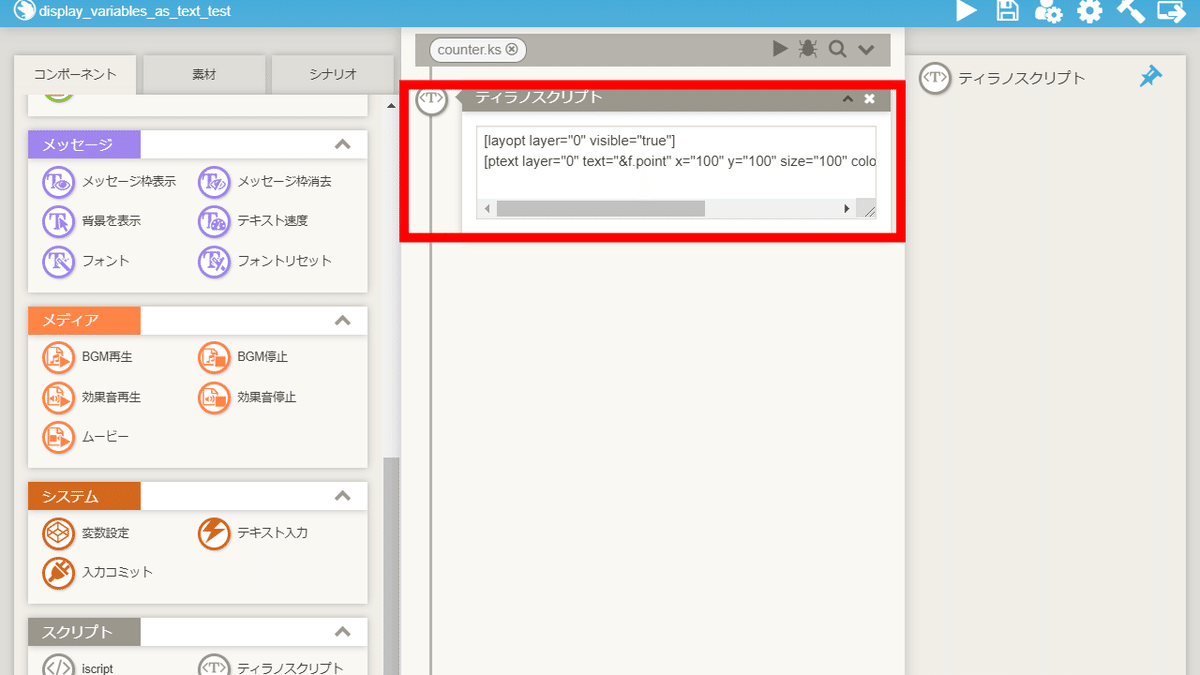Click inside the script text area
1200x675 pixels.
tap(676, 162)
